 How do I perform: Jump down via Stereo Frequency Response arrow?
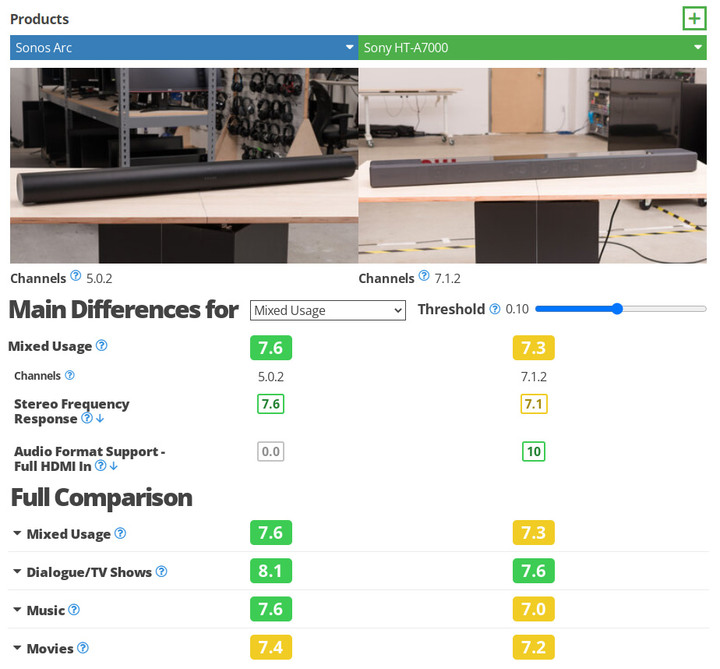click(x=100, y=418)
